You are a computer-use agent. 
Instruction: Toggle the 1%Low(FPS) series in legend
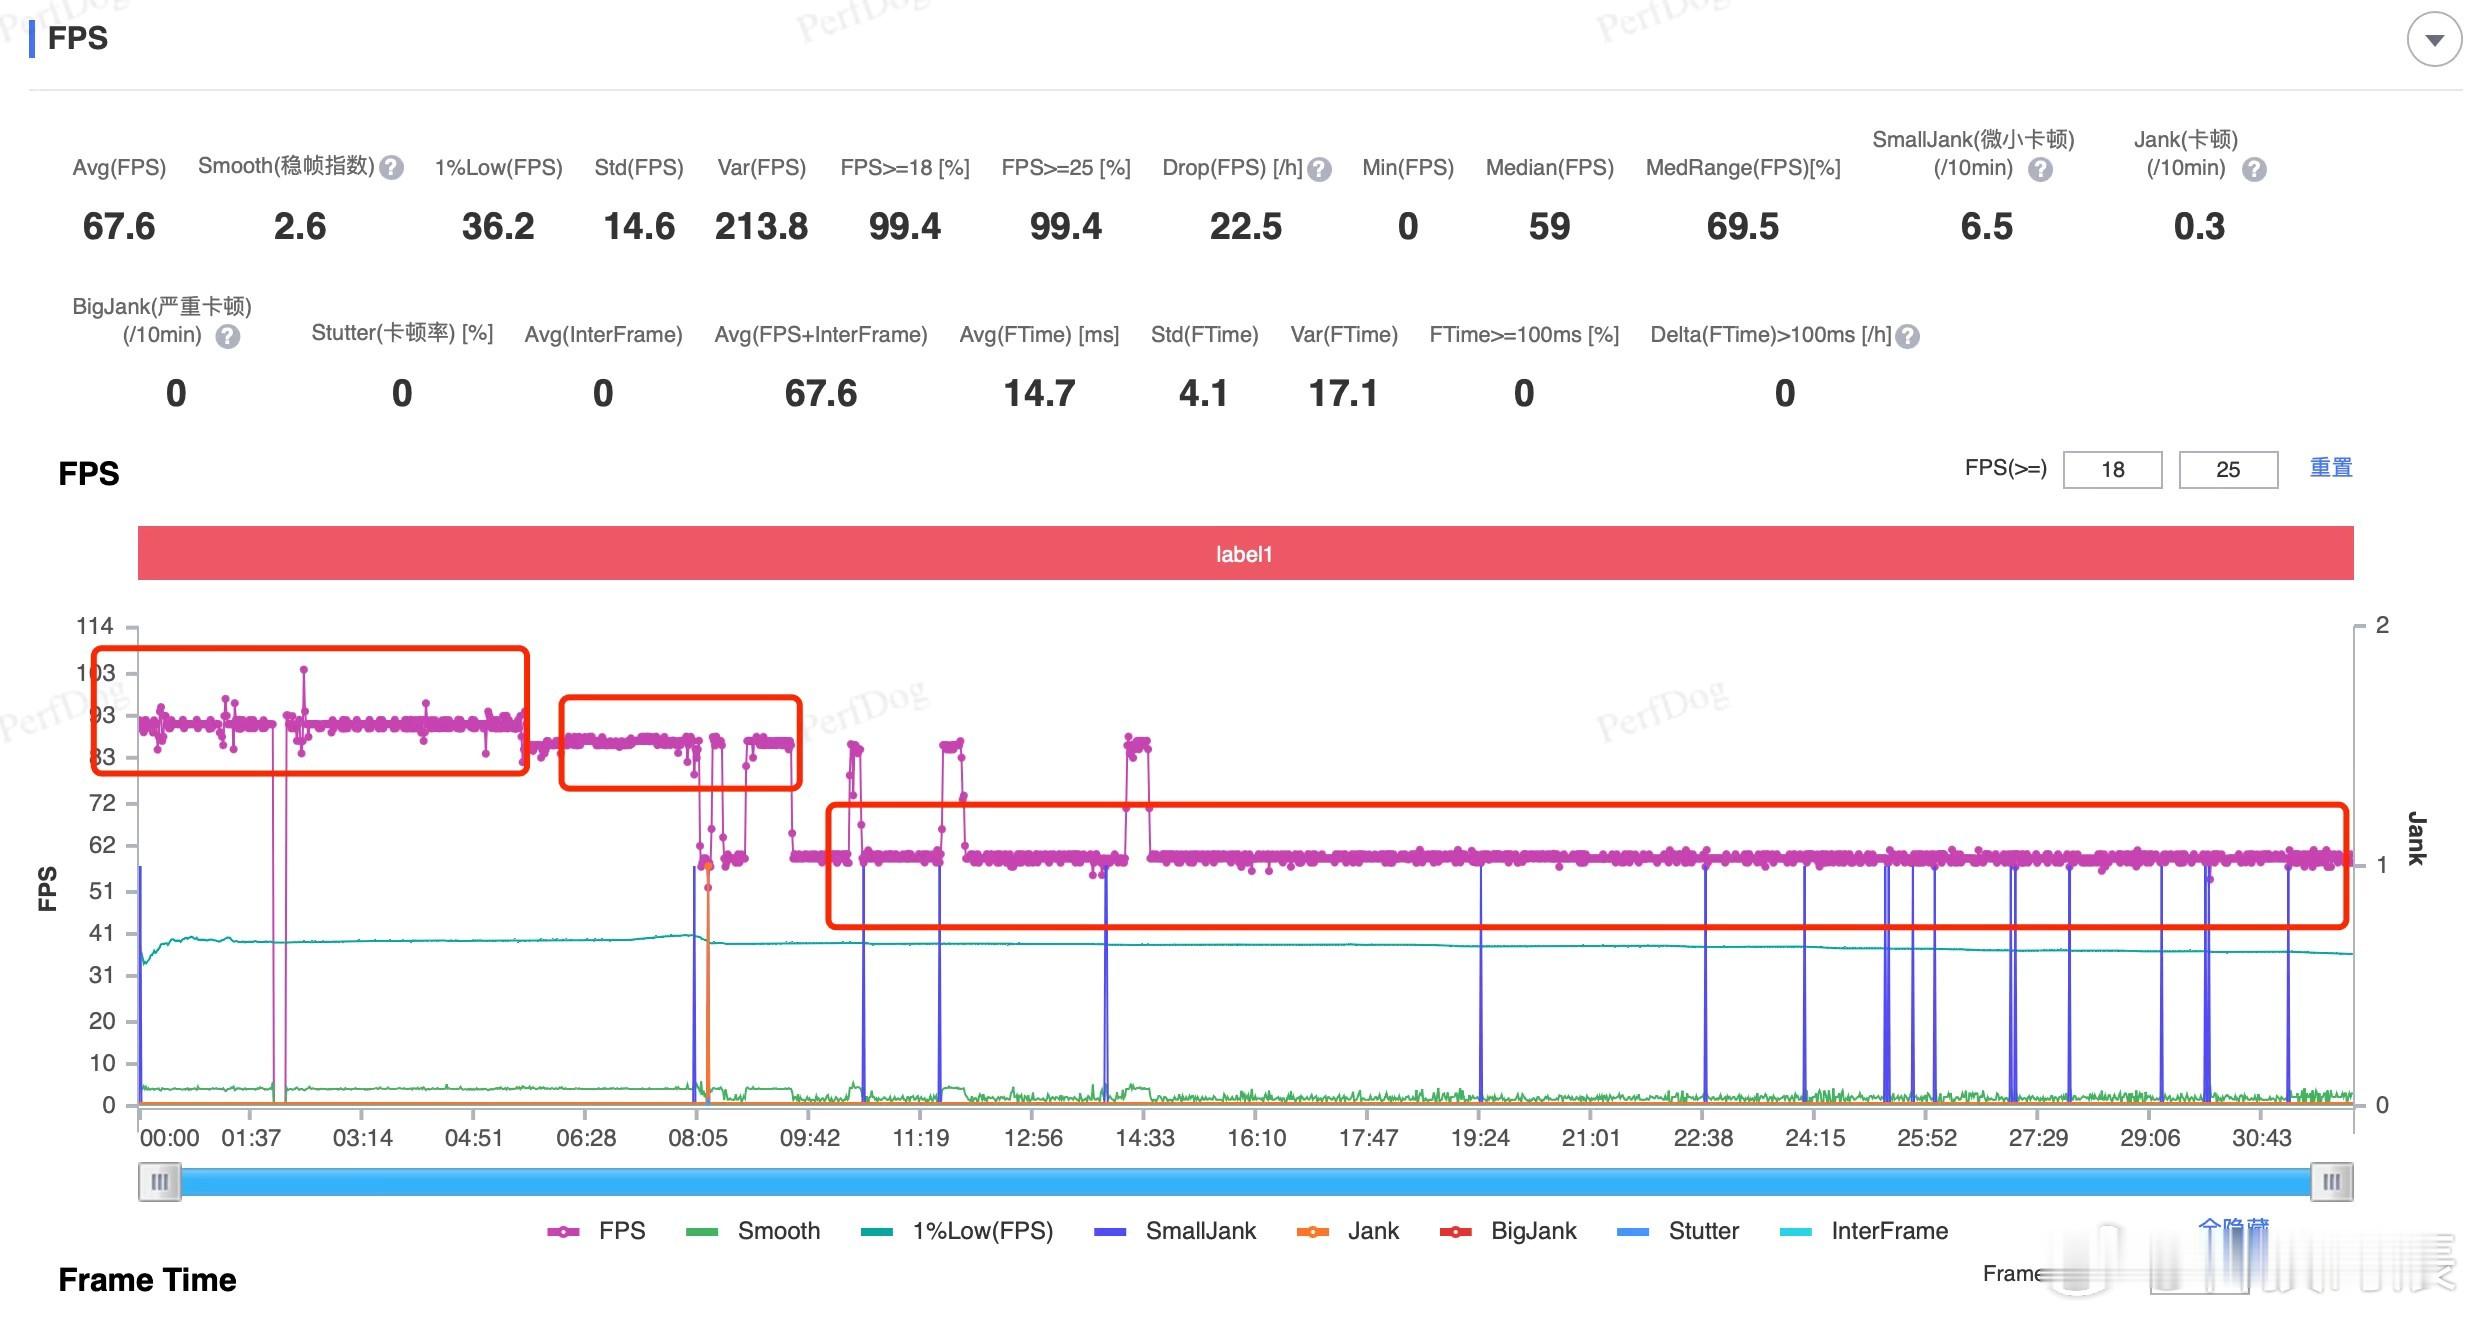pos(957,1231)
